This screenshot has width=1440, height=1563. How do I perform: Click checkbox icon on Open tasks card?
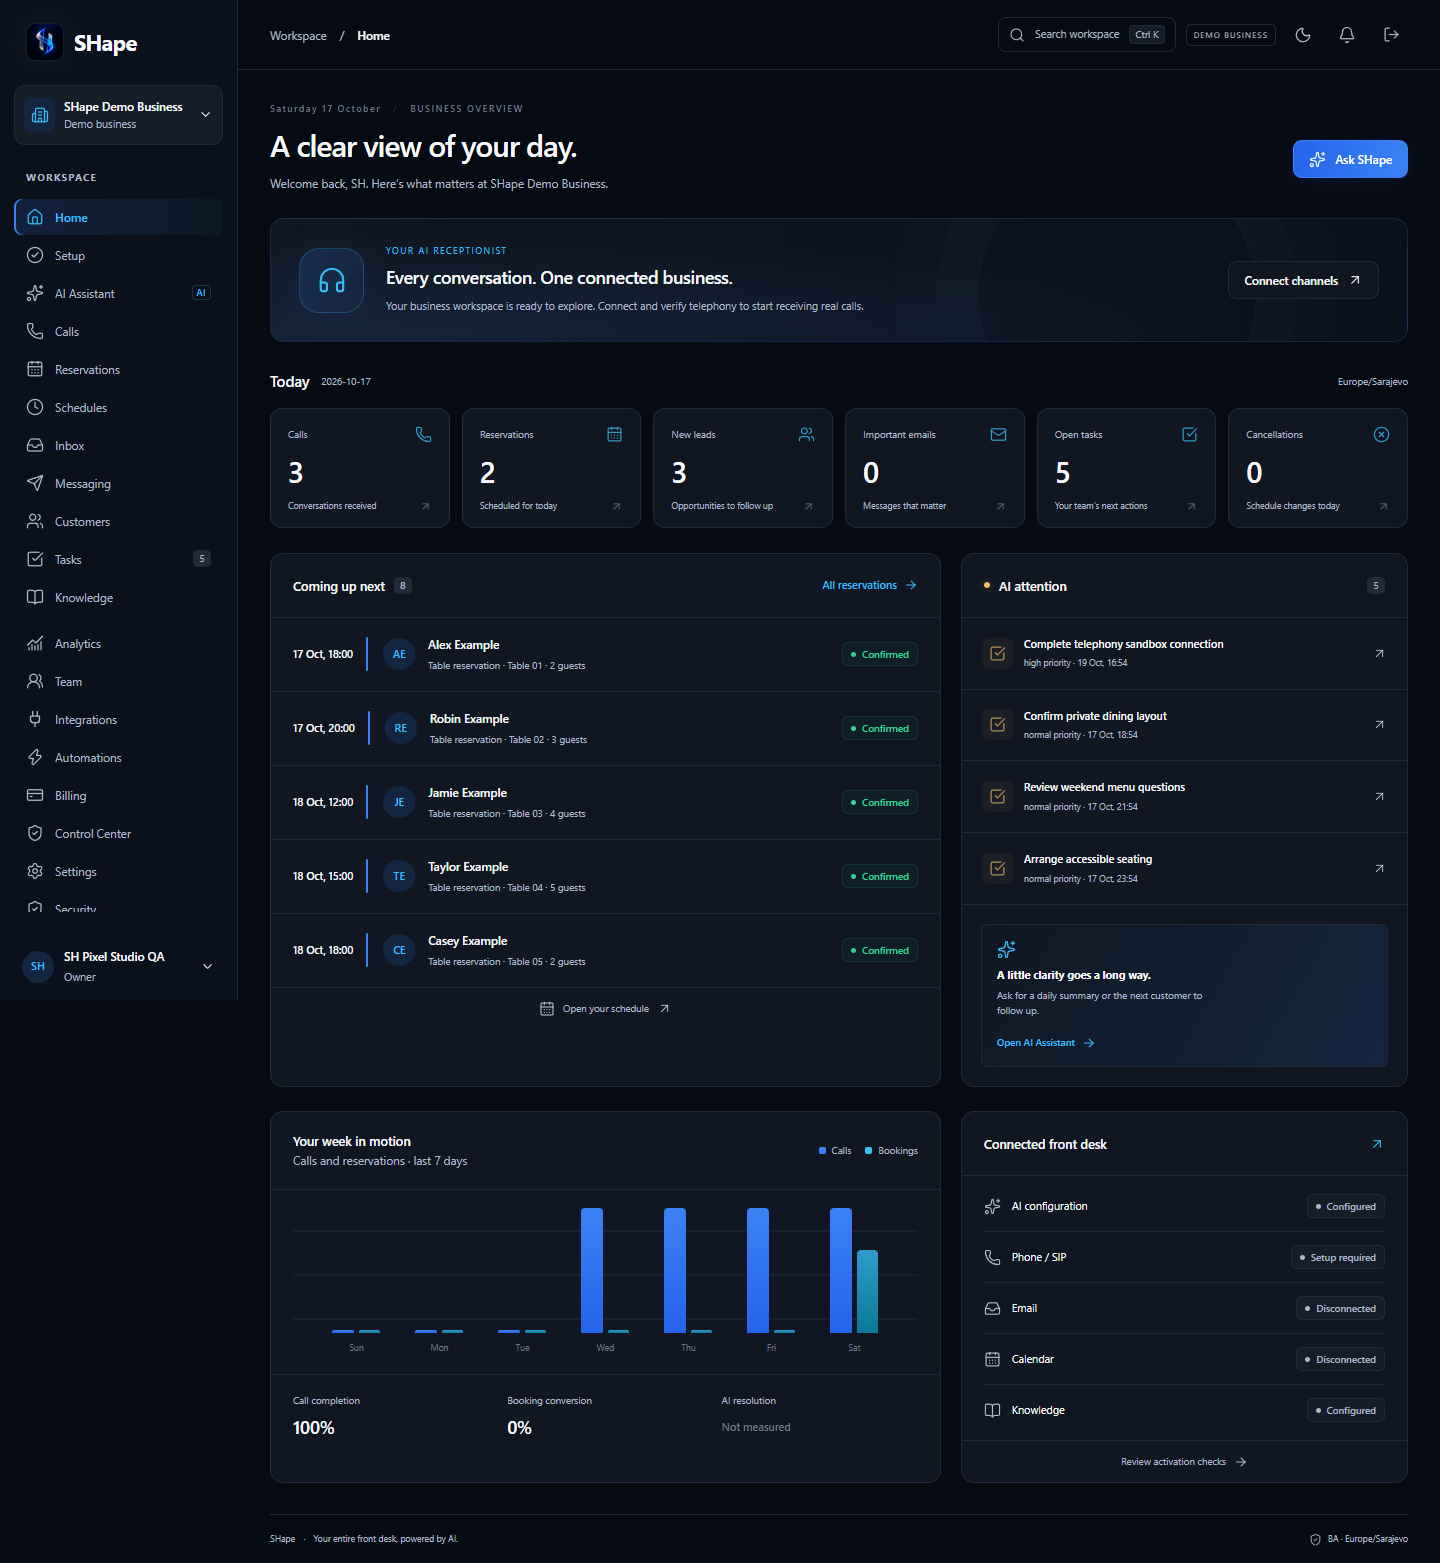pyautogui.click(x=1190, y=434)
